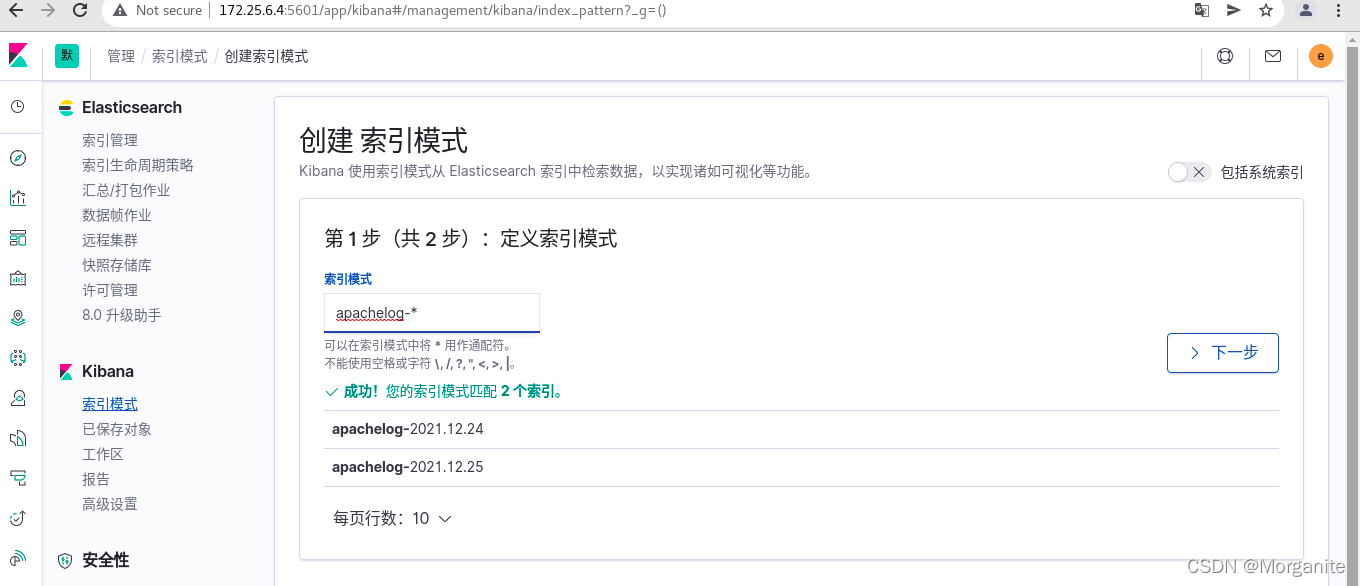The height and width of the screenshot is (586, 1360).
Task: Select apachelog-2021.12.24 index row
Action: (x=801, y=429)
